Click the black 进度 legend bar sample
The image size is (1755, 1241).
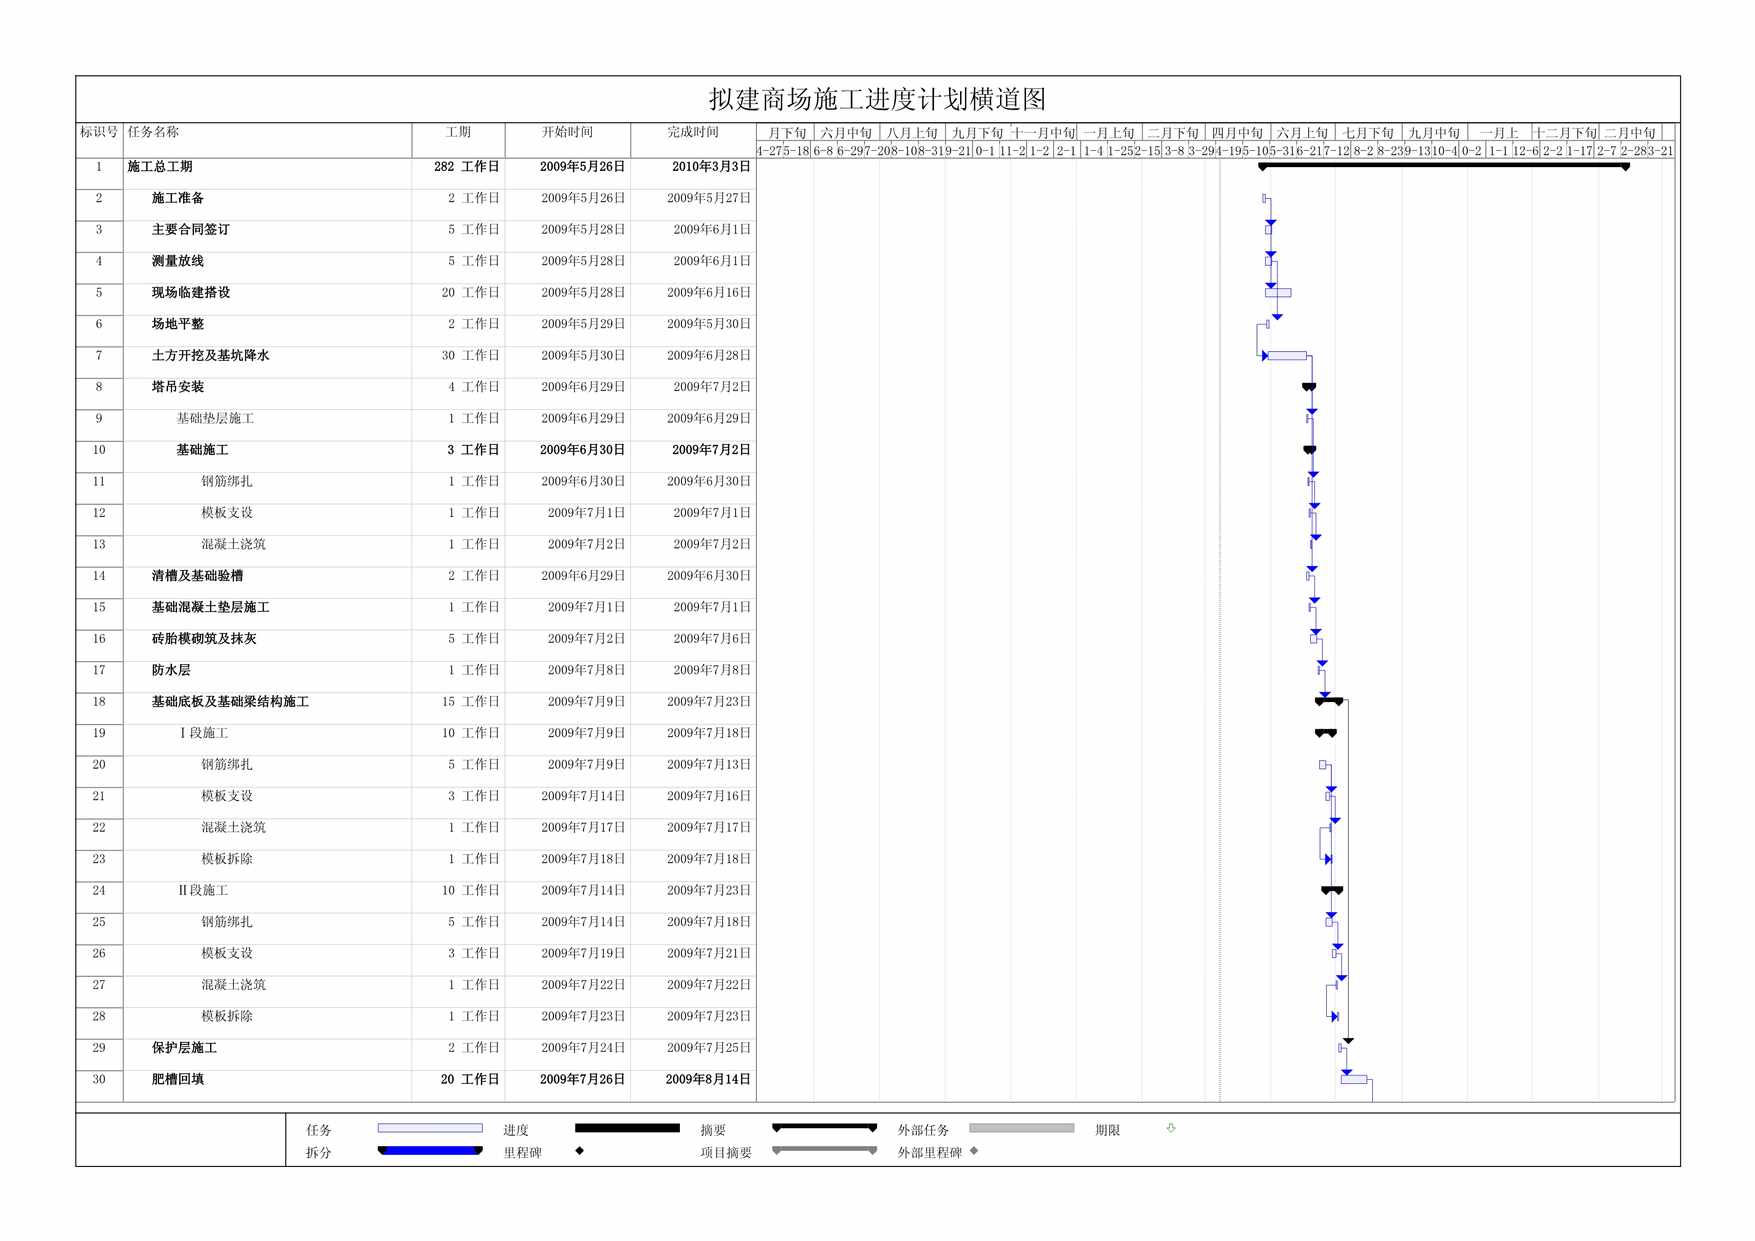coord(627,1128)
